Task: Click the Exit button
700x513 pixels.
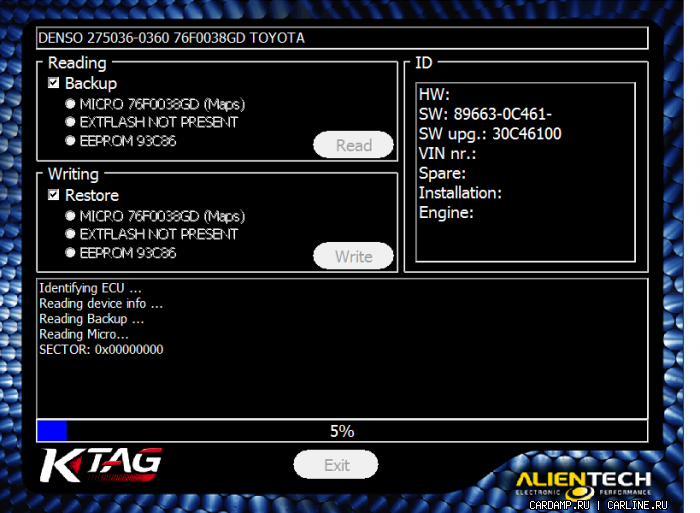Action: [336, 465]
